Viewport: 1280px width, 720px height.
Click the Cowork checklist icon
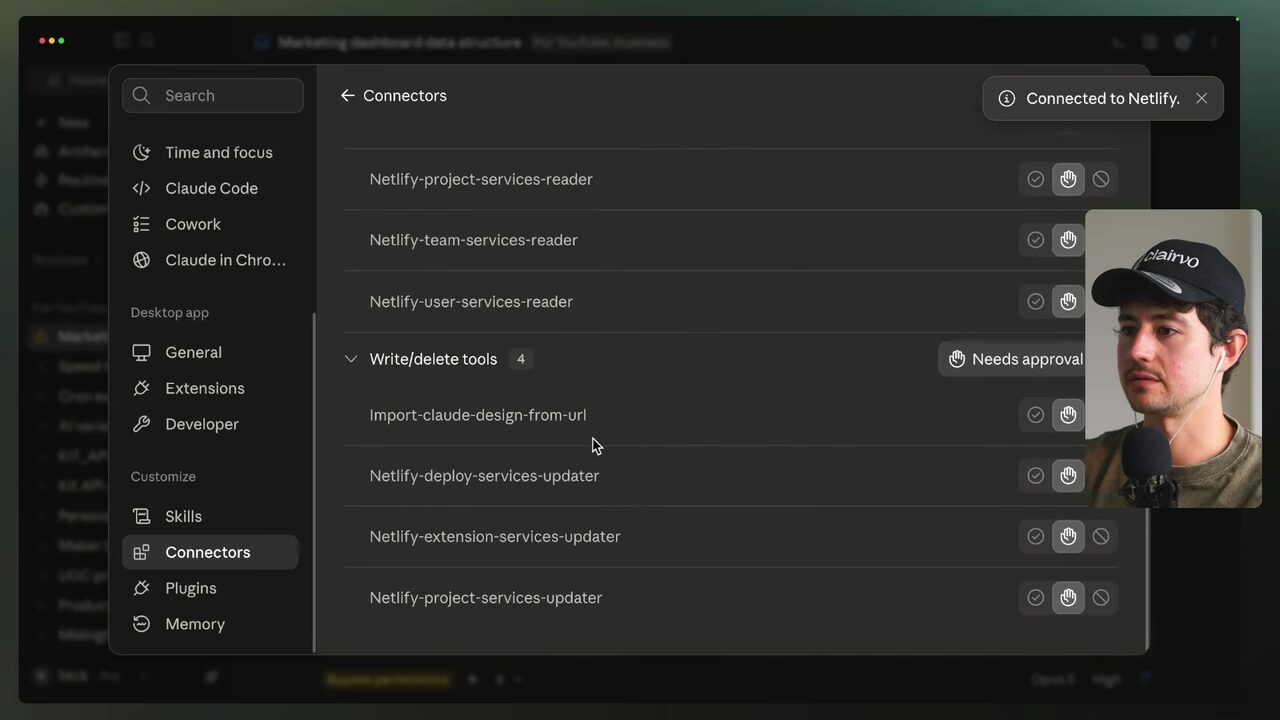click(142, 224)
